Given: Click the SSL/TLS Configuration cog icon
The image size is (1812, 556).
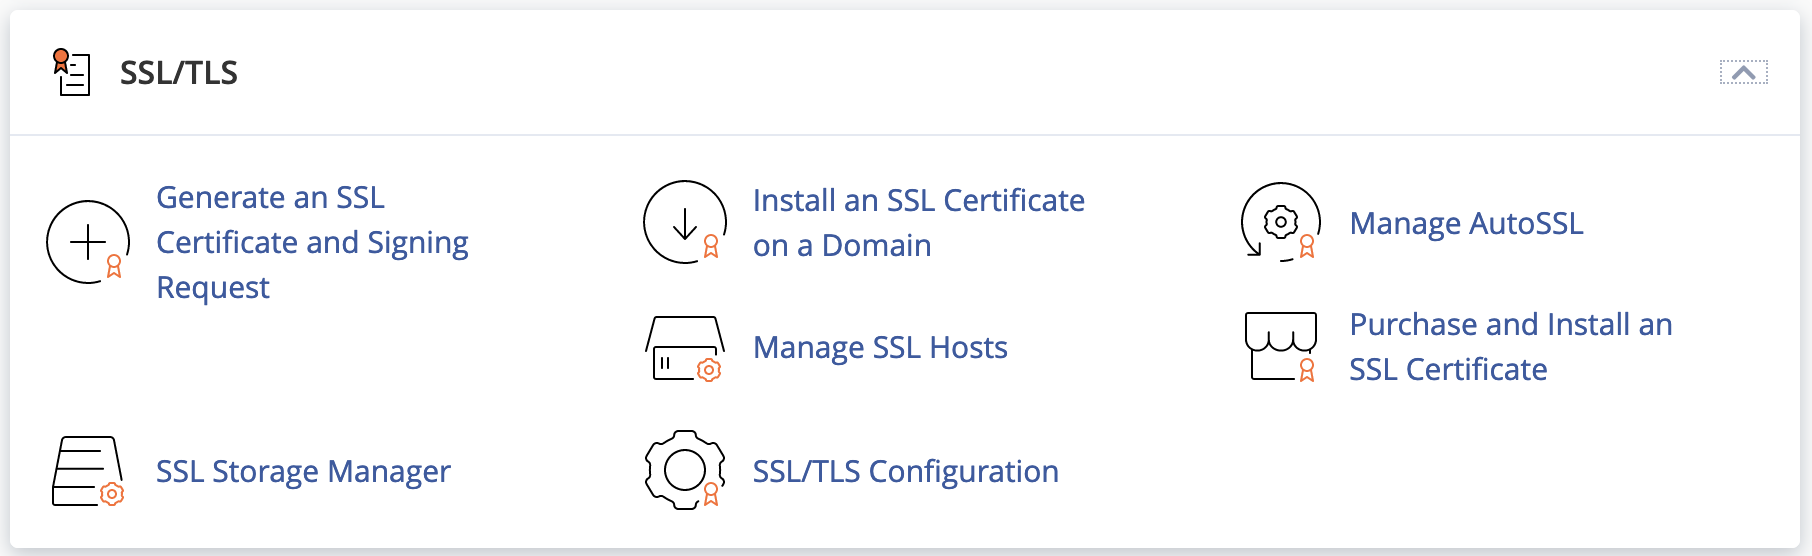Looking at the screenshot, I should click(684, 470).
